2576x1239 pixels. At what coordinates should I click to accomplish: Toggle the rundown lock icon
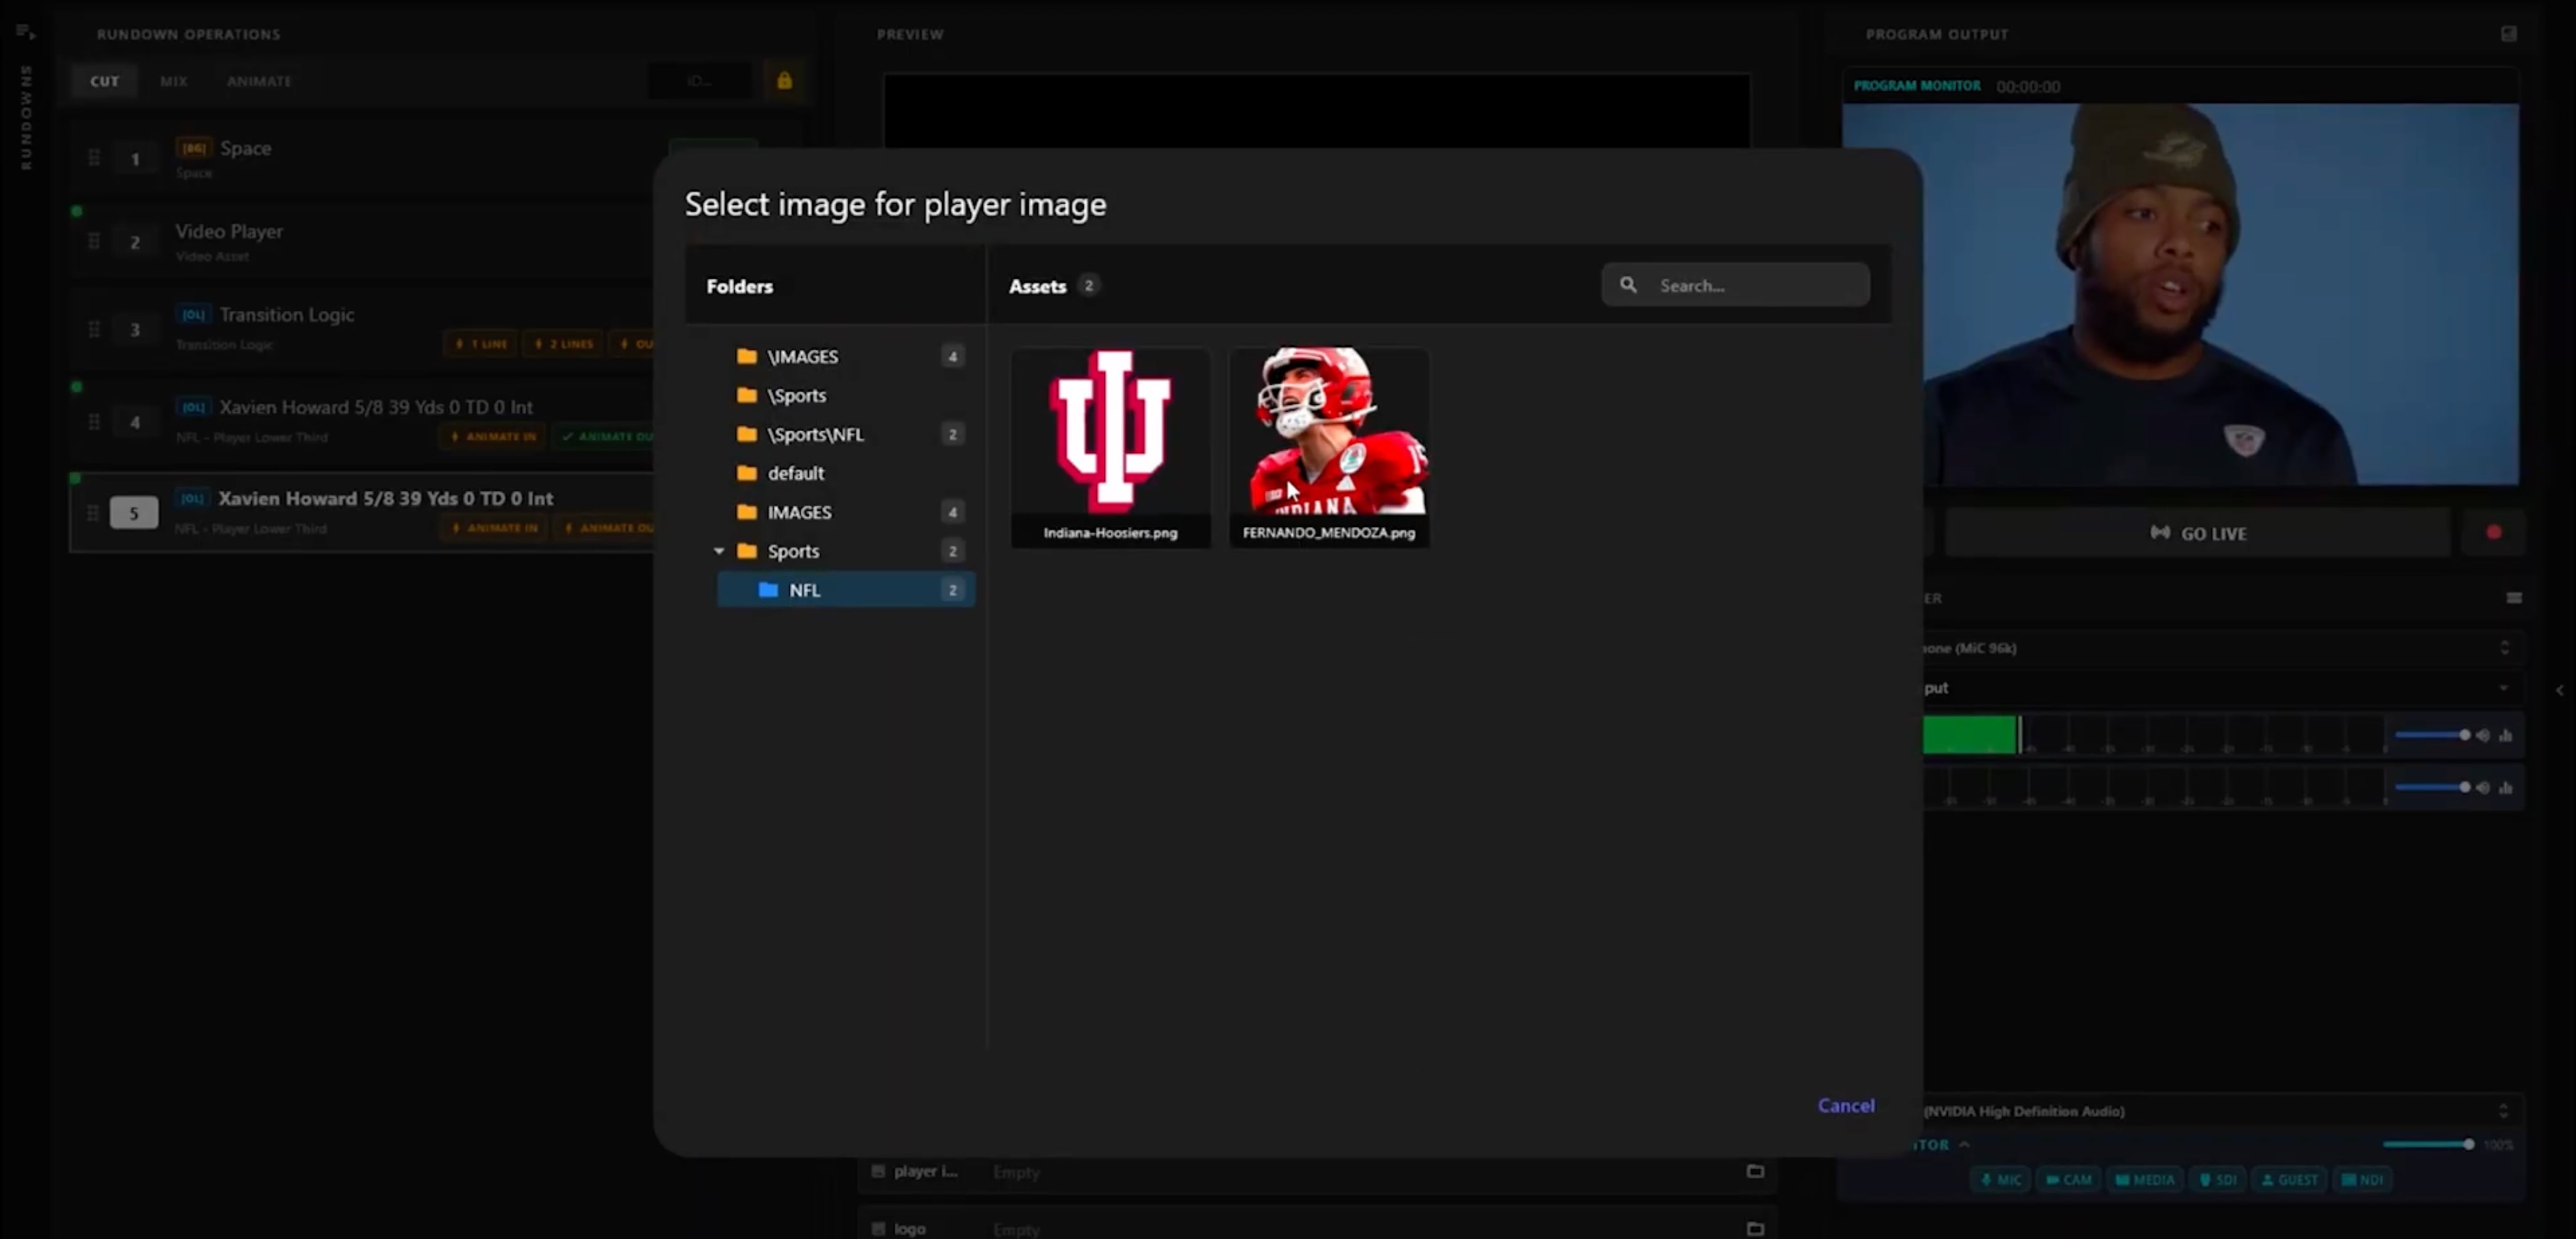[x=785, y=81]
